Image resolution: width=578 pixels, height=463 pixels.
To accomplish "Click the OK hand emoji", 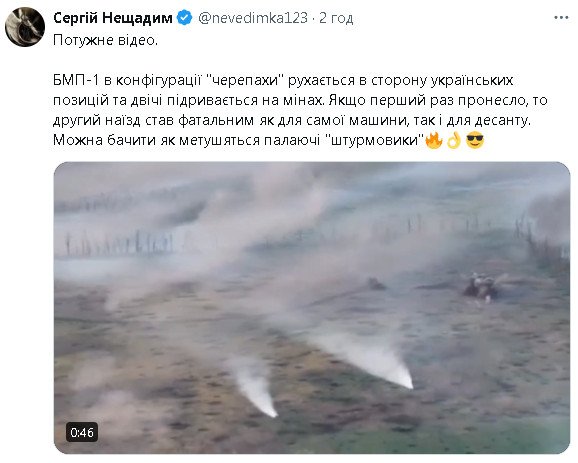I will point(454,140).
